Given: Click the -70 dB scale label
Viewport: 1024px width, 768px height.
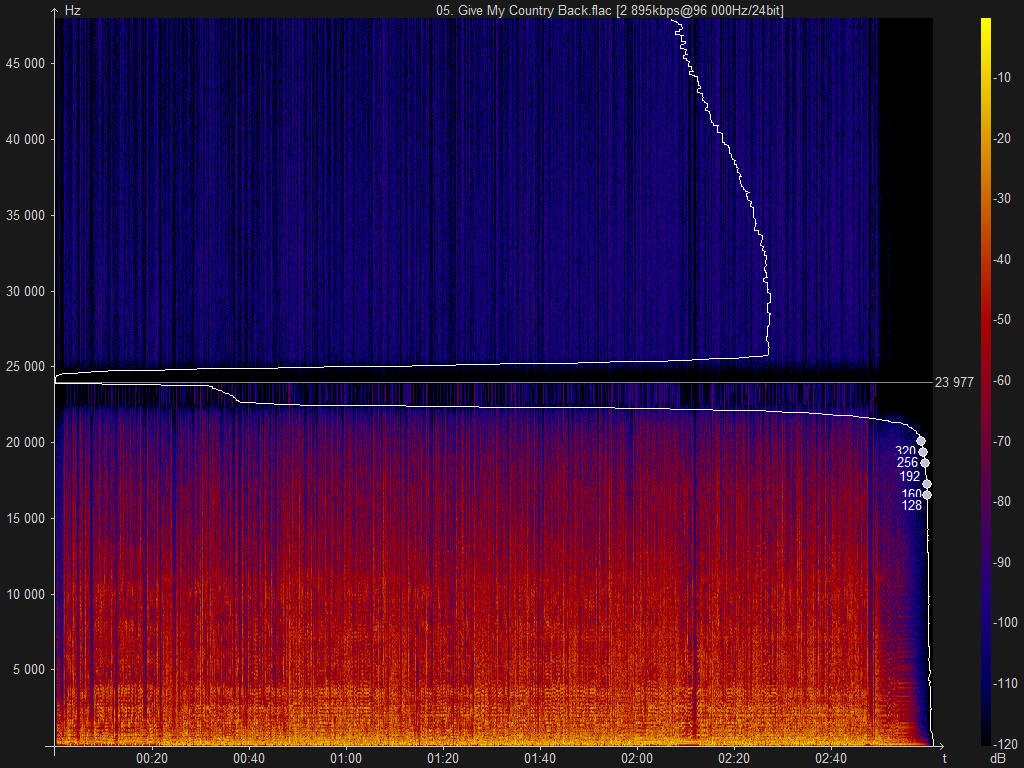Looking at the screenshot, I should point(1002,441).
